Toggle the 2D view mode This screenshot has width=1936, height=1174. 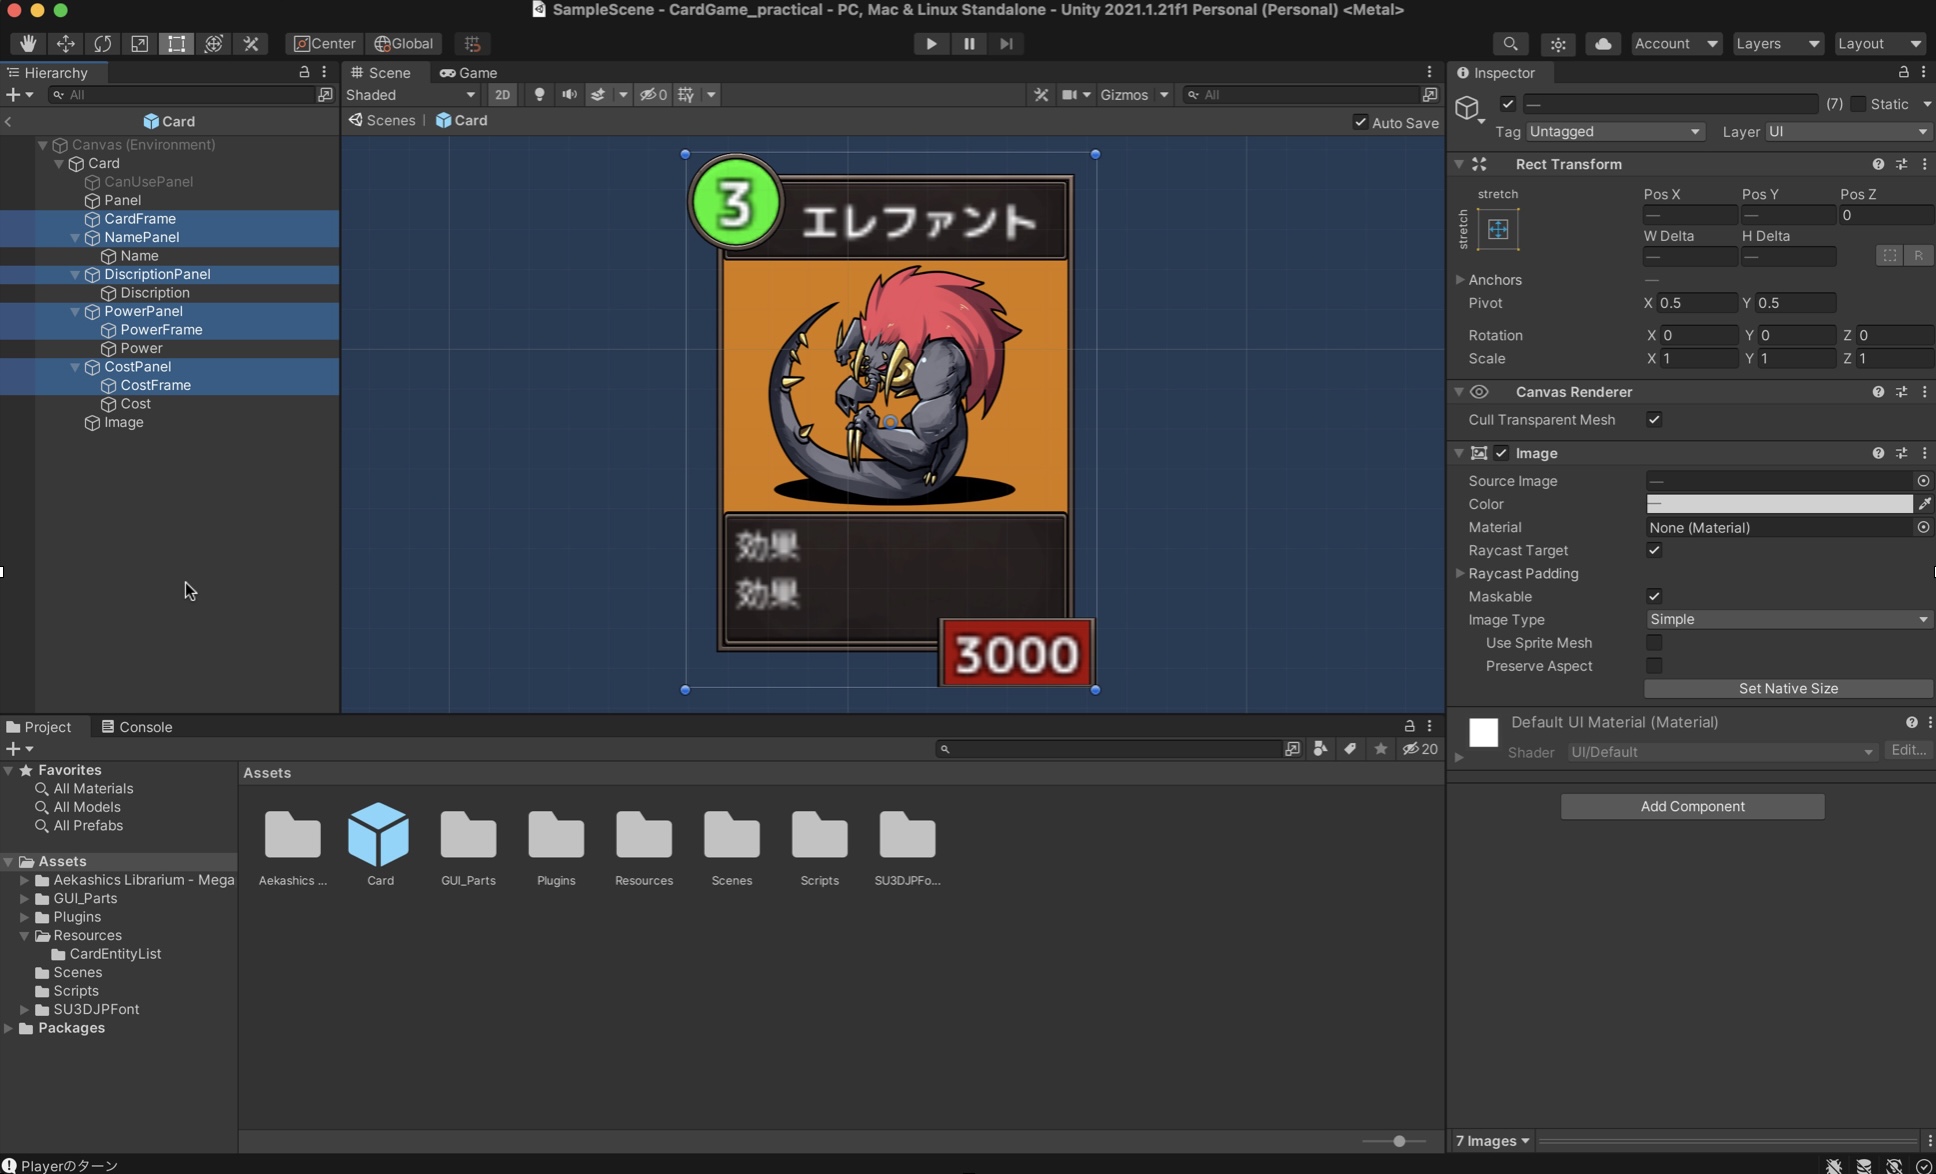pos(502,94)
